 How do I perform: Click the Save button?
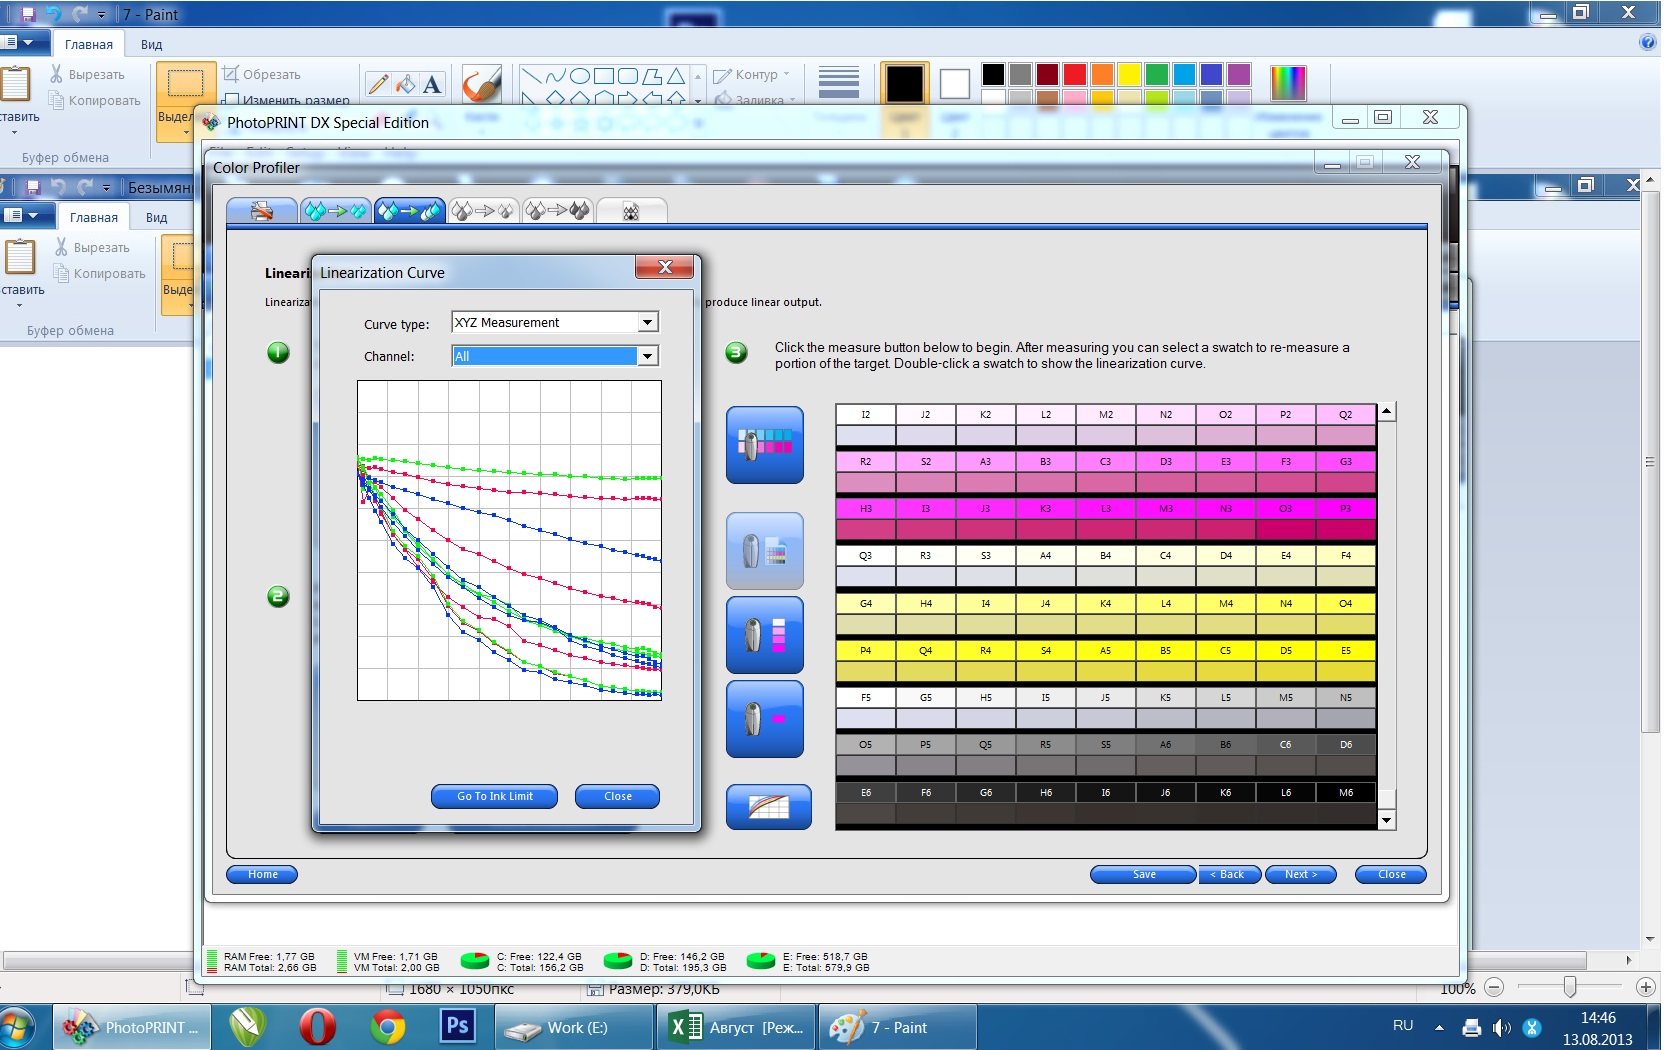(1143, 874)
